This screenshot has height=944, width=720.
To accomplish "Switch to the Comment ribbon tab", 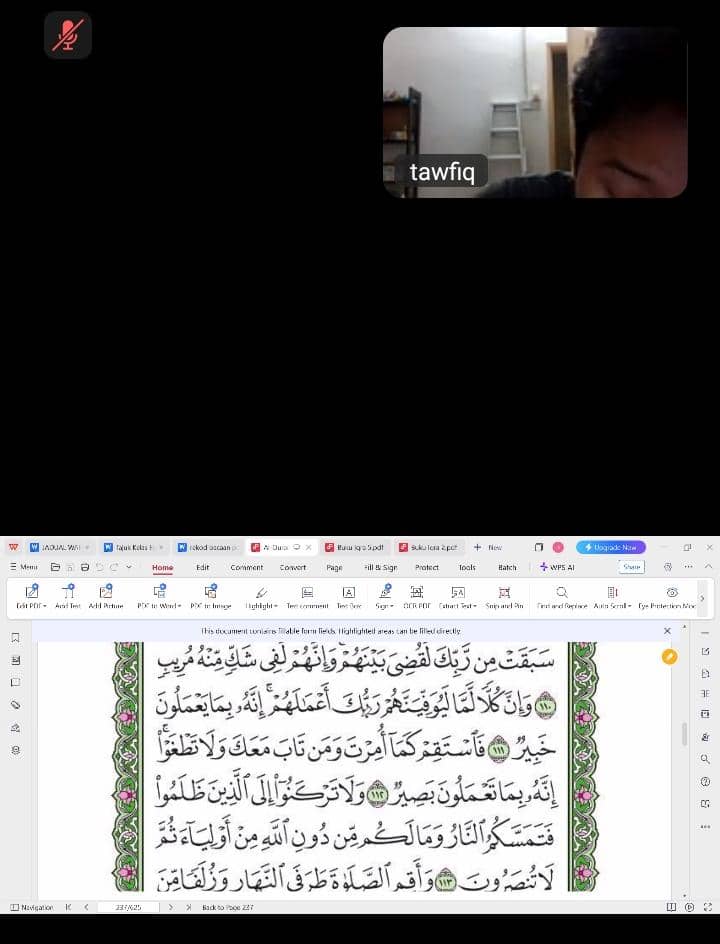I will click(x=247, y=567).
